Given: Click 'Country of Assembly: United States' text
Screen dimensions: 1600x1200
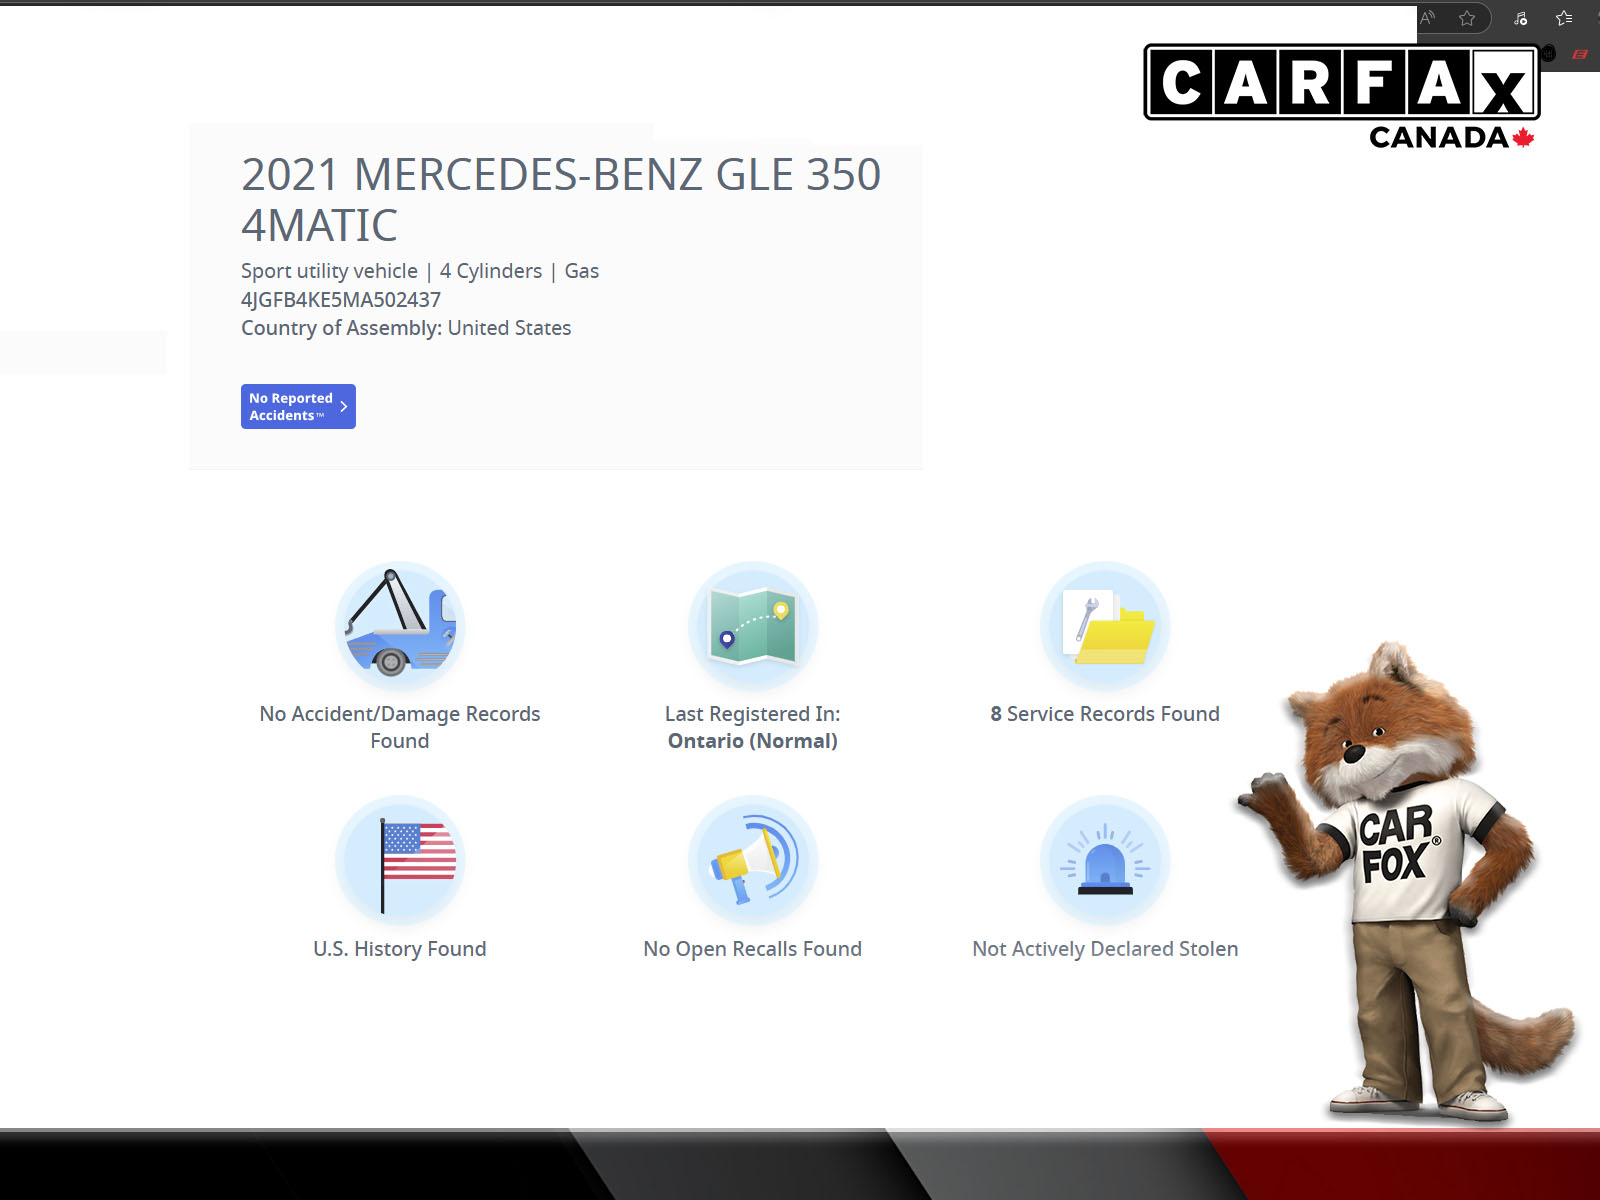Looking at the screenshot, I should 406,328.
